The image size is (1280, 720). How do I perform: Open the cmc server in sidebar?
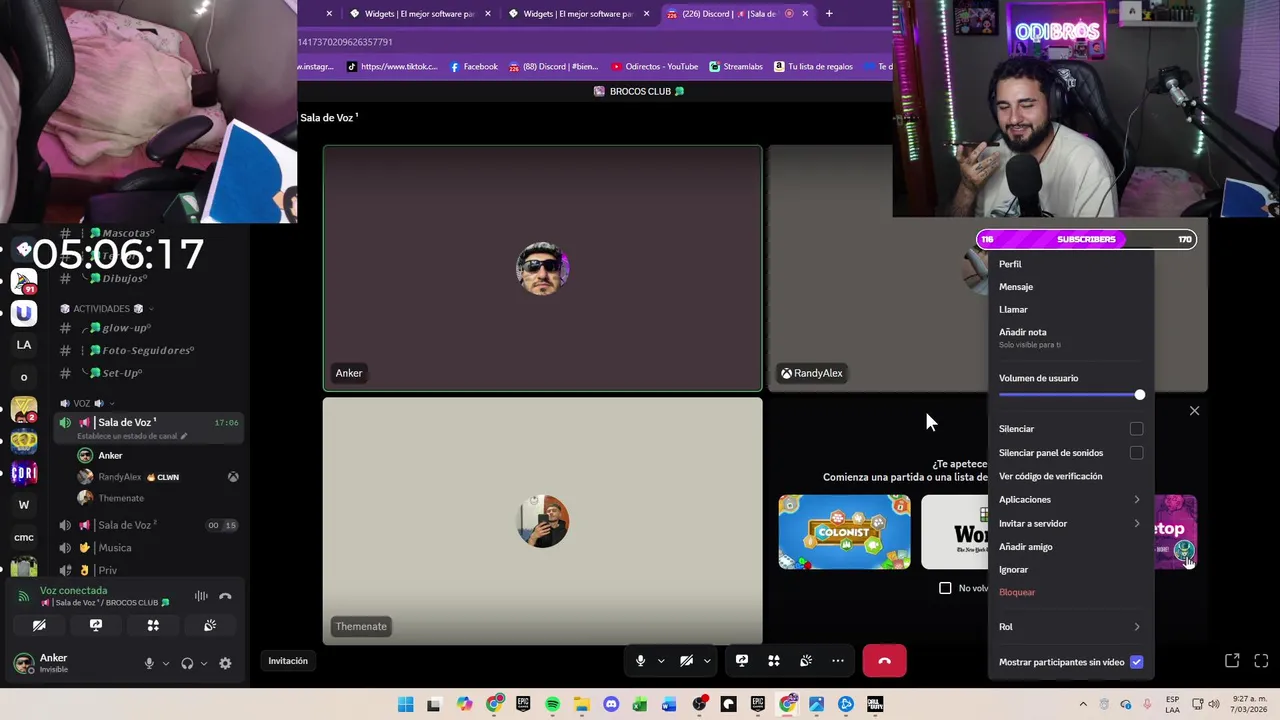pos(24,537)
